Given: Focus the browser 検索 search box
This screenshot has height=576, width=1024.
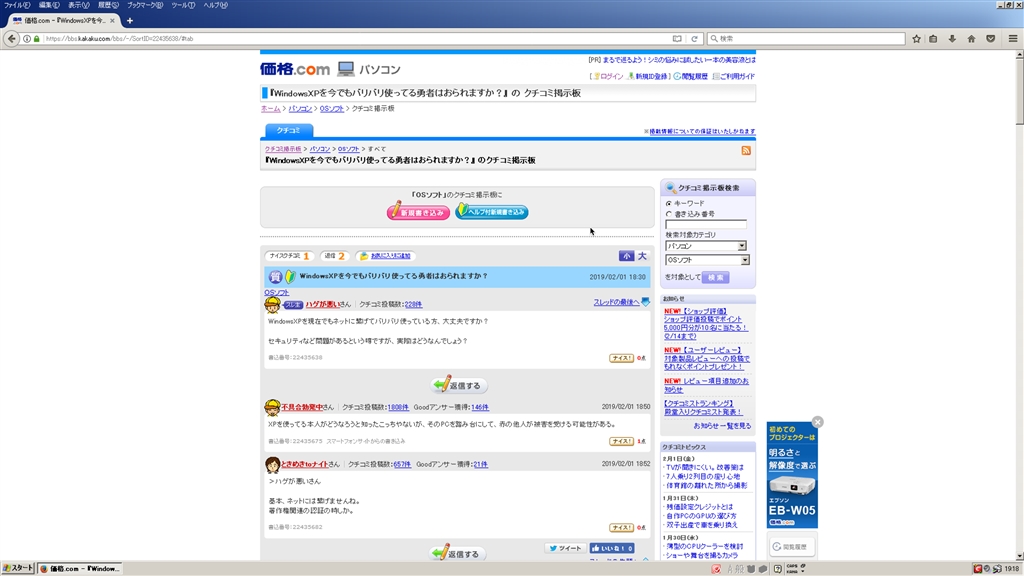Looking at the screenshot, I should pos(807,39).
